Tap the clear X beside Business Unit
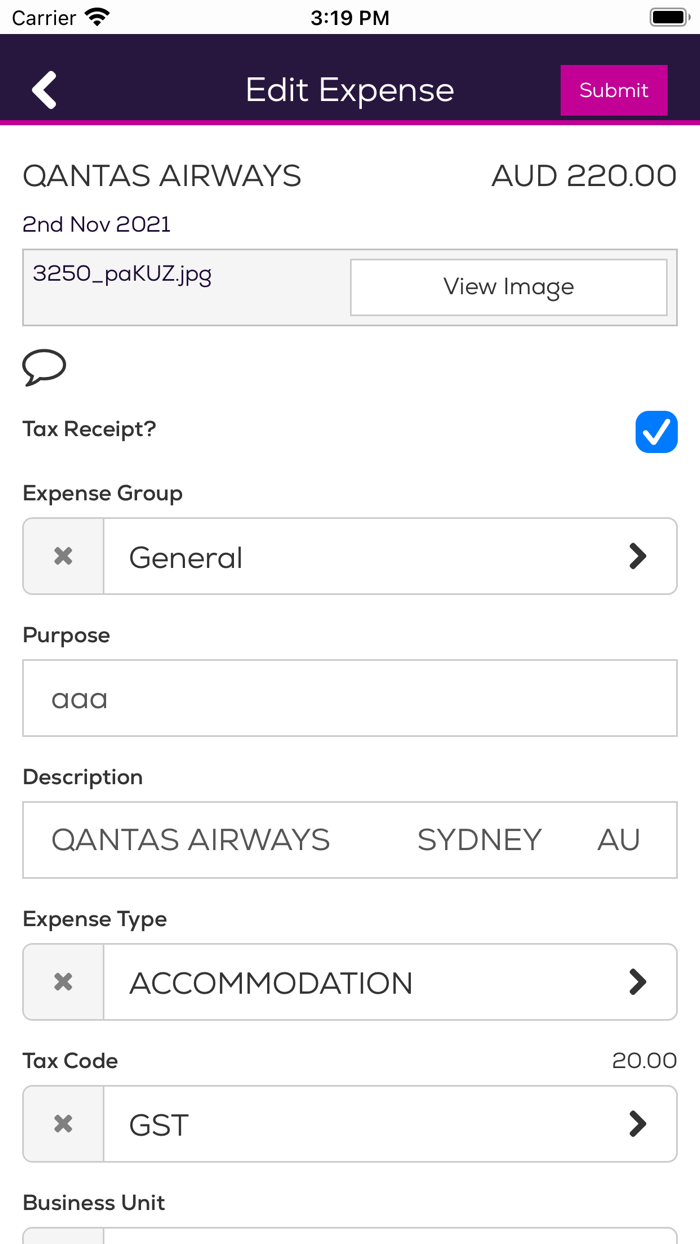 tap(62, 1240)
